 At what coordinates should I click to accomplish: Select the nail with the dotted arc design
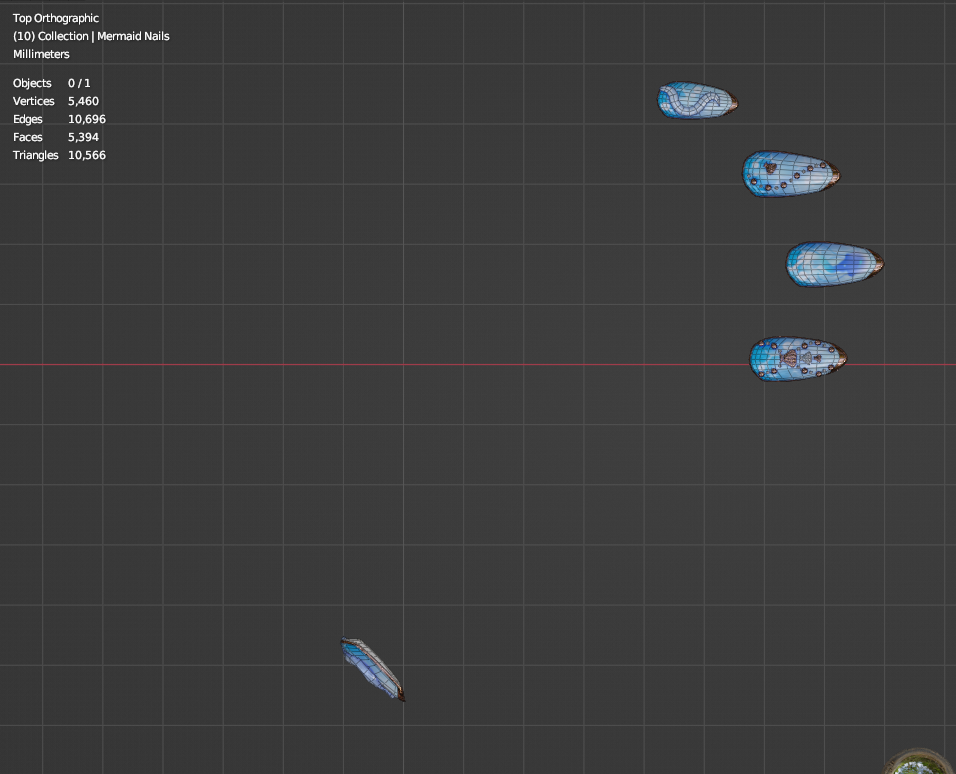click(x=791, y=174)
